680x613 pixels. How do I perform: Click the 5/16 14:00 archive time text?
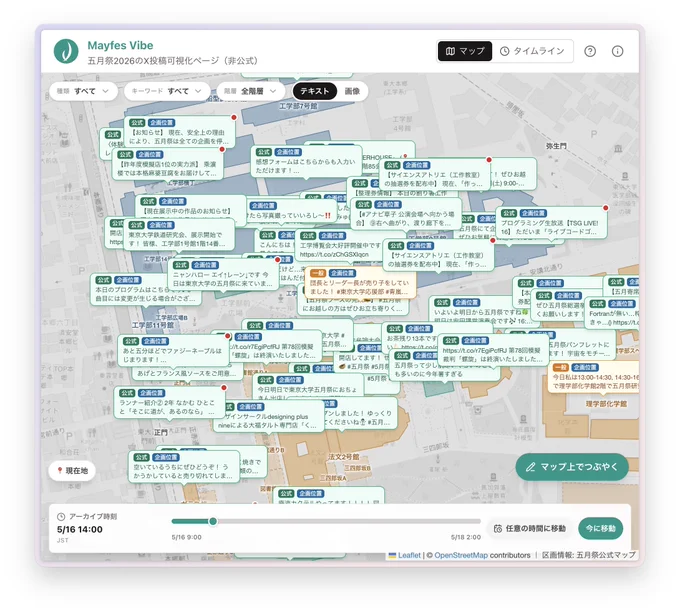[x=80, y=529]
